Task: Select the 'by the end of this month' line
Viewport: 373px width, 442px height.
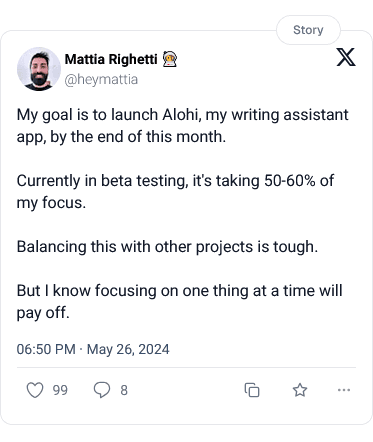Action: point(138,137)
